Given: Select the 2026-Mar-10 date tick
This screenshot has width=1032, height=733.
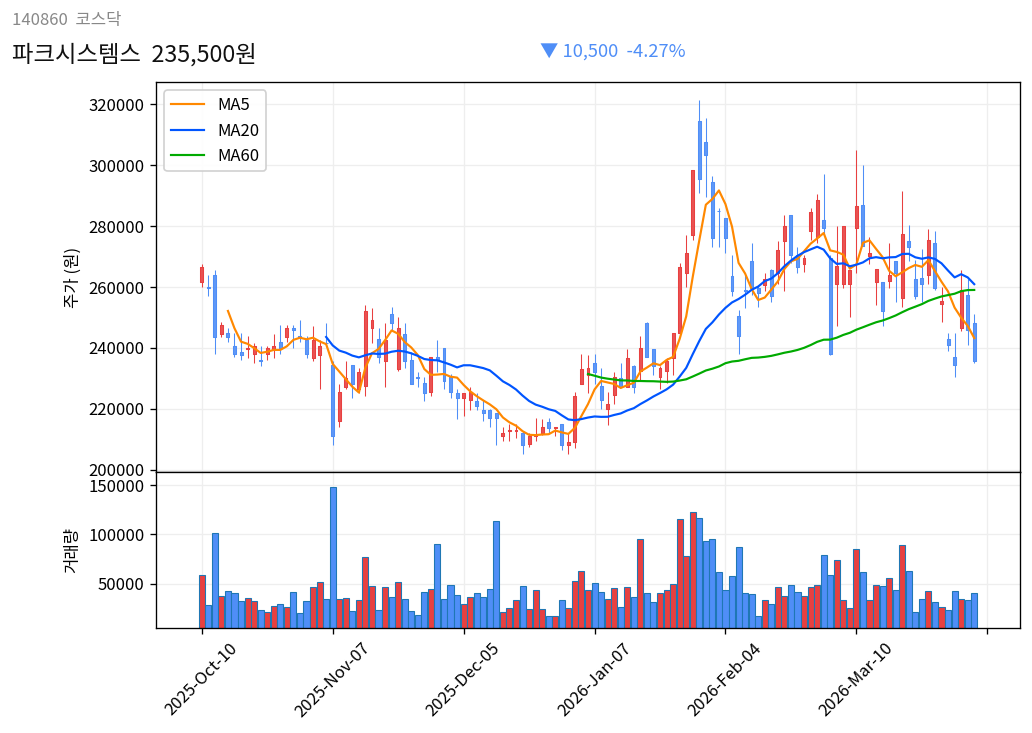Looking at the screenshot, I should click(857, 678).
